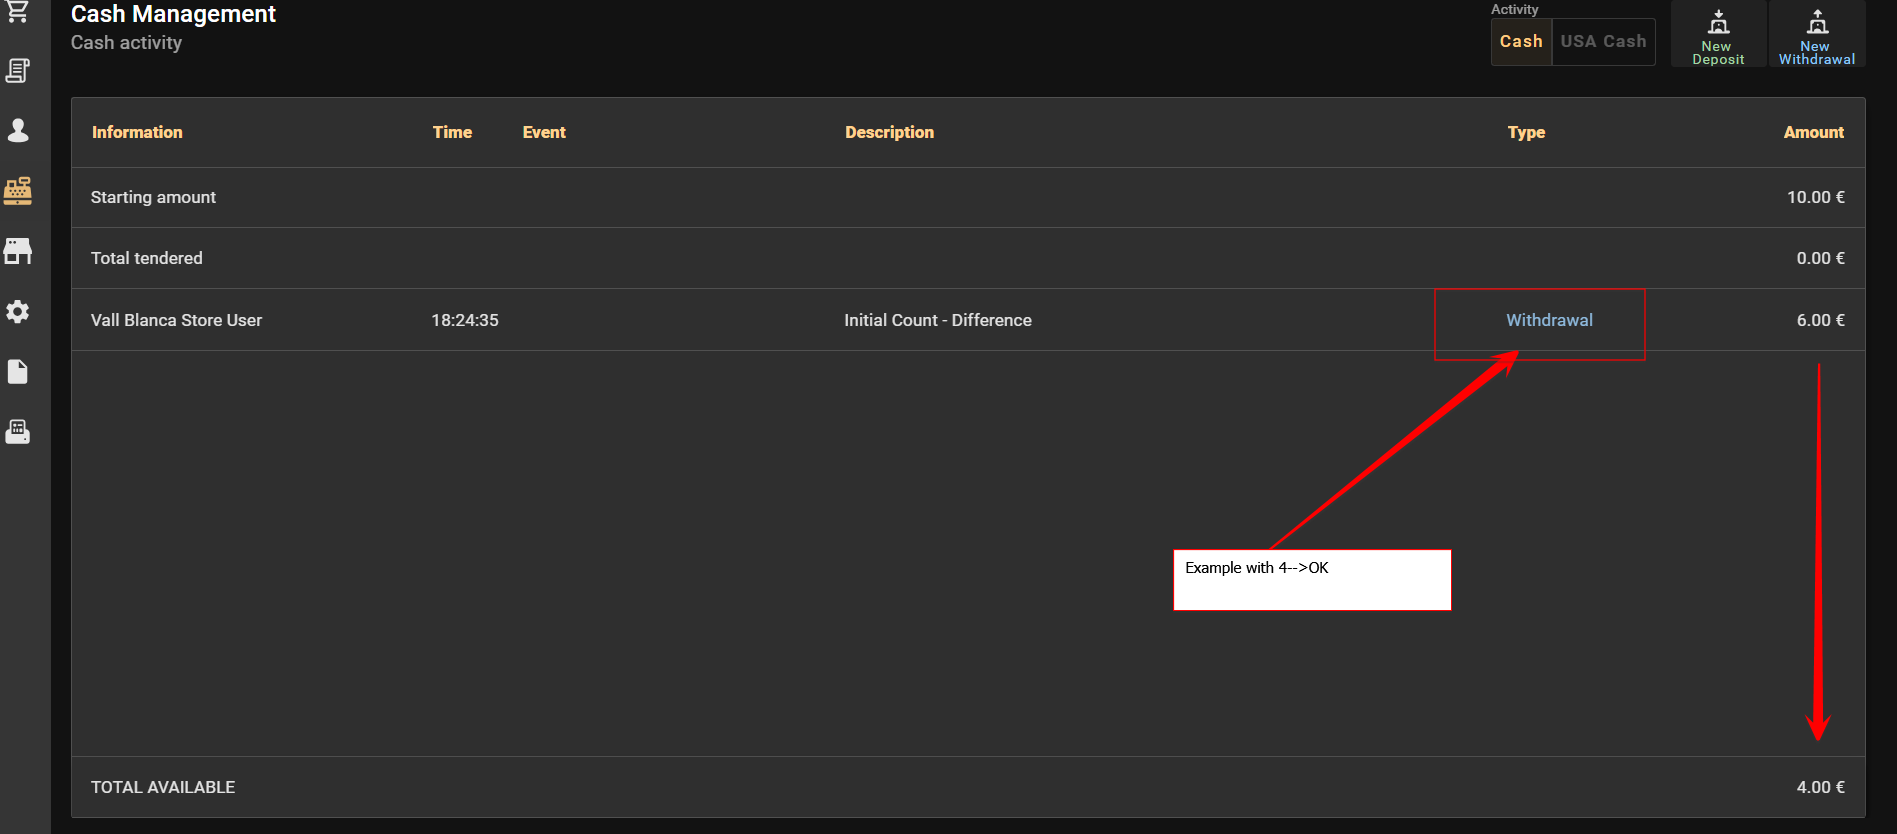Open the settings gear sidebar icon

point(18,311)
